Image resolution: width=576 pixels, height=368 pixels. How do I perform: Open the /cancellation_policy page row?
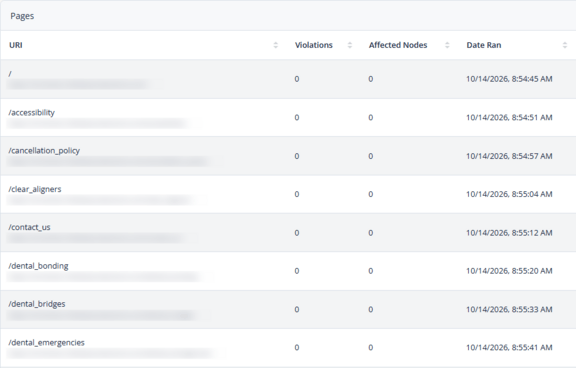point(288,156)
